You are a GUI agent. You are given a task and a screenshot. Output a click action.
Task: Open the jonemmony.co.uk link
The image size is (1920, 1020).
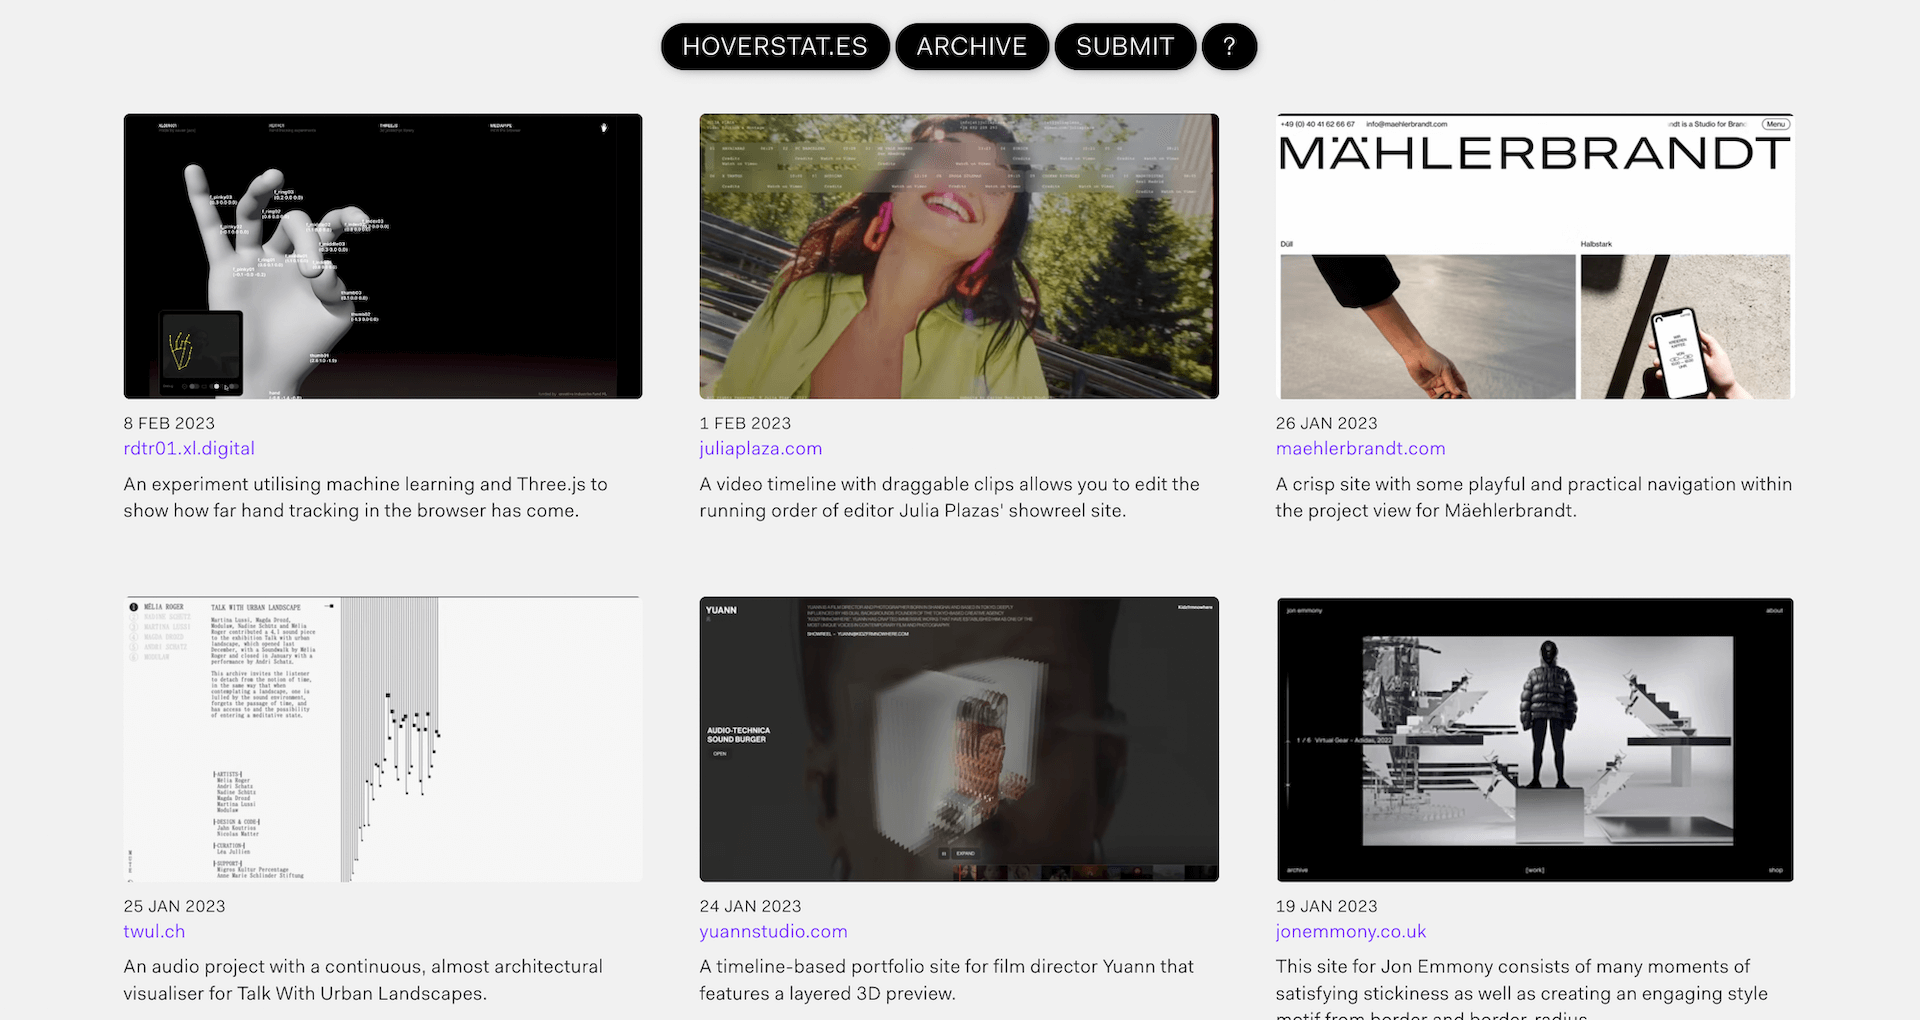coord(1351,932)
